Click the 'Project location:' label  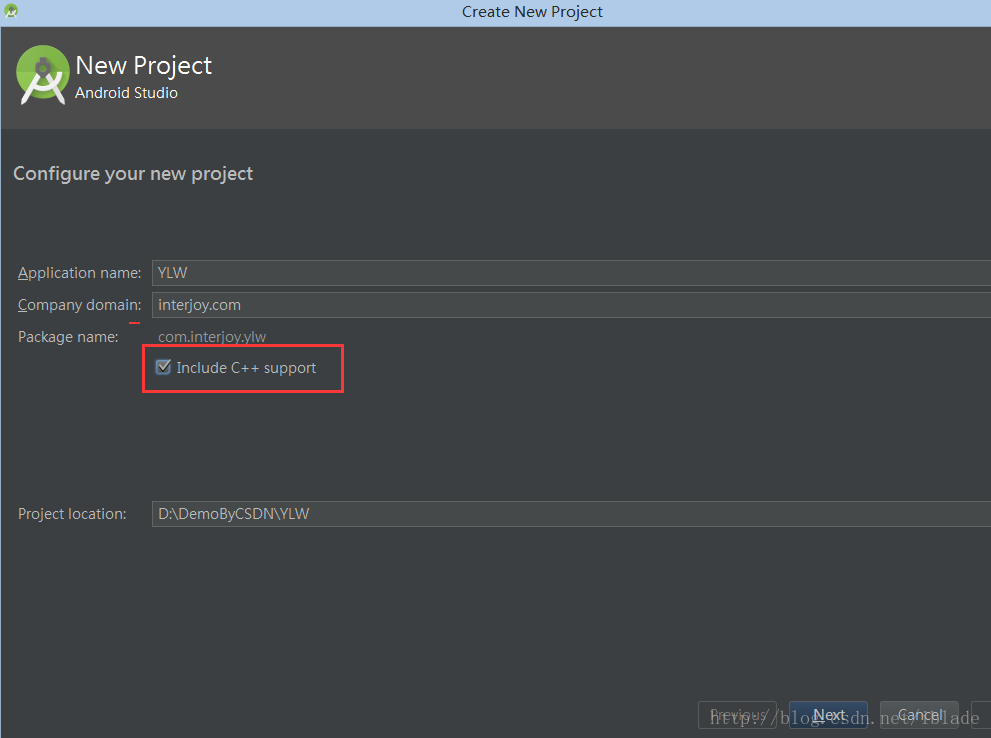[x=72, y=514]
